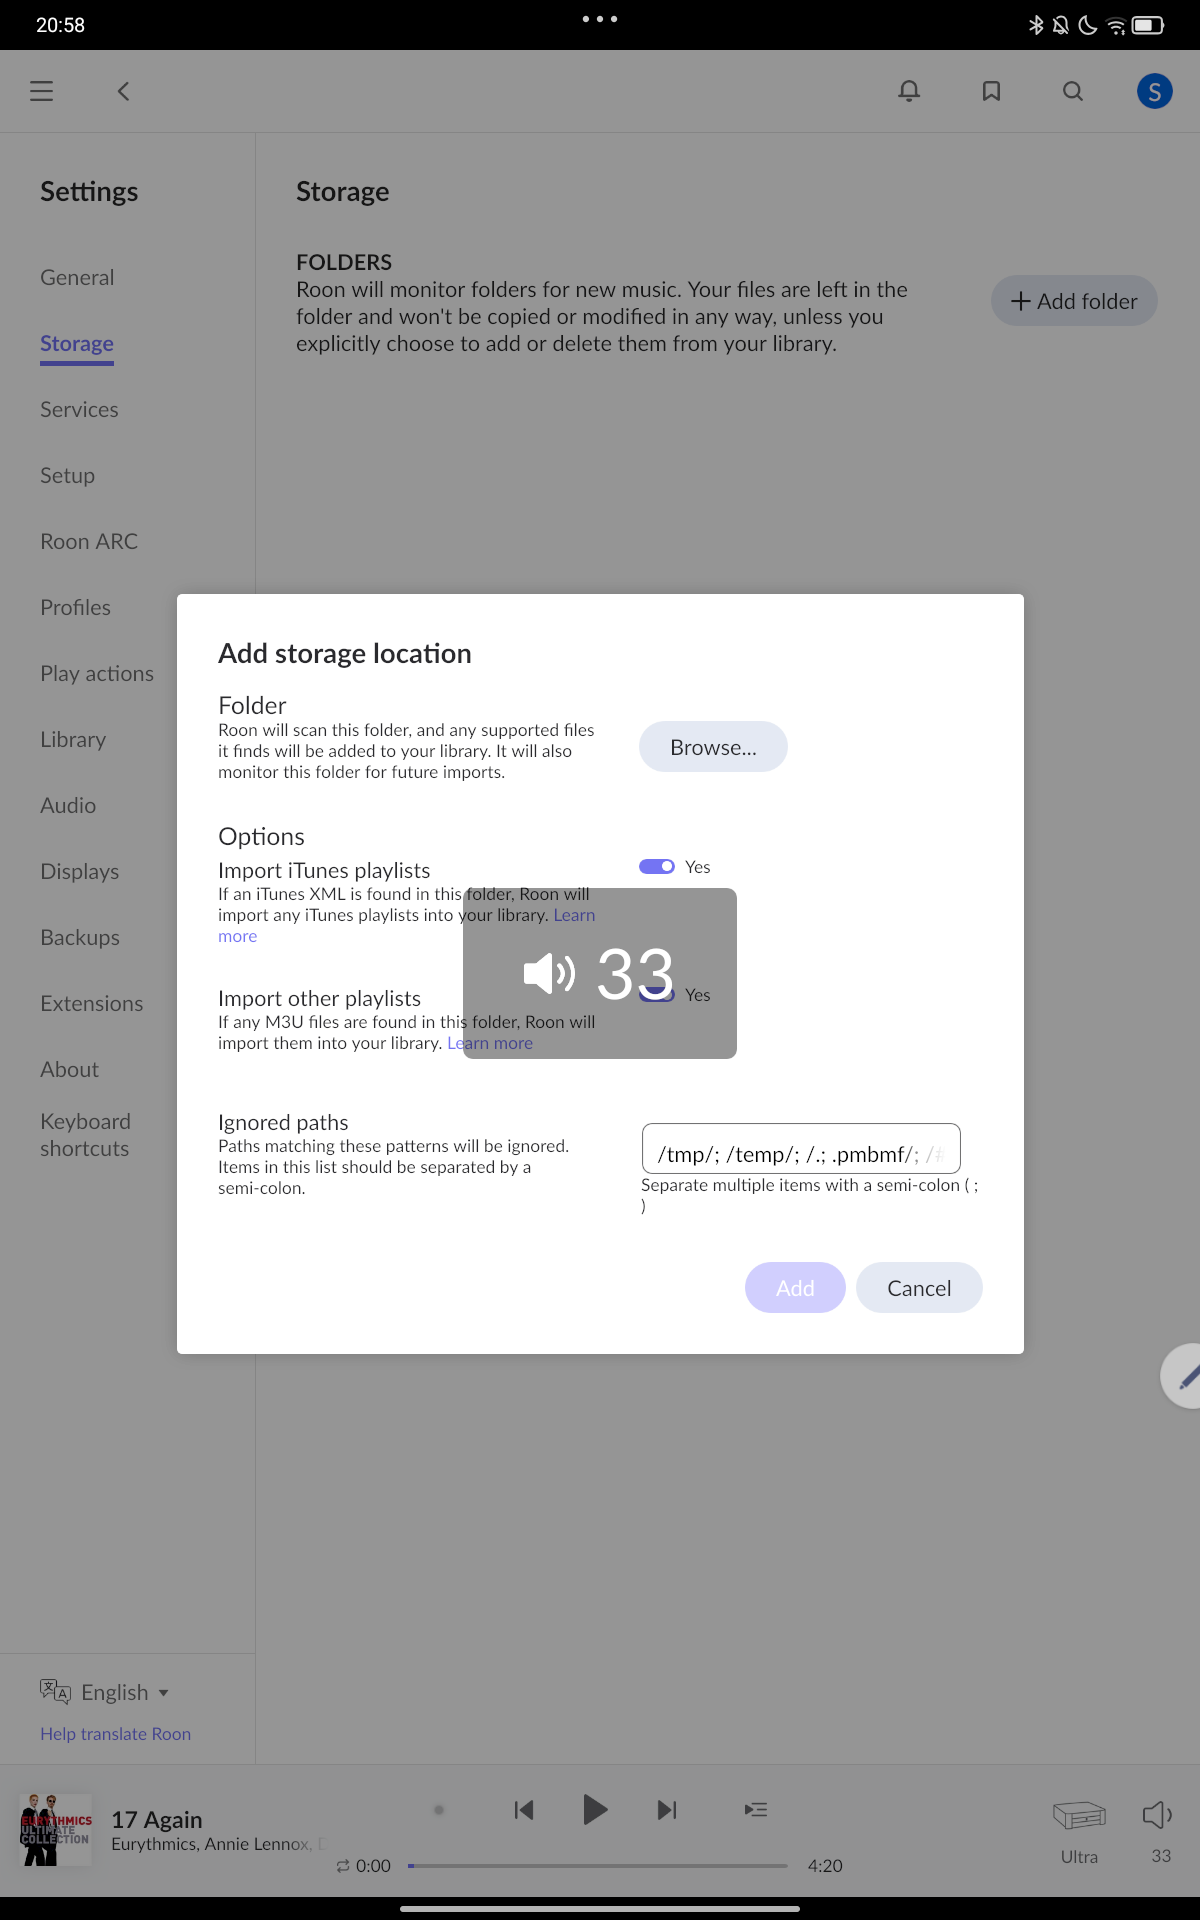Click the track progress seek bar
Screen dimensions: 1200x1920
click(598, 1865)
